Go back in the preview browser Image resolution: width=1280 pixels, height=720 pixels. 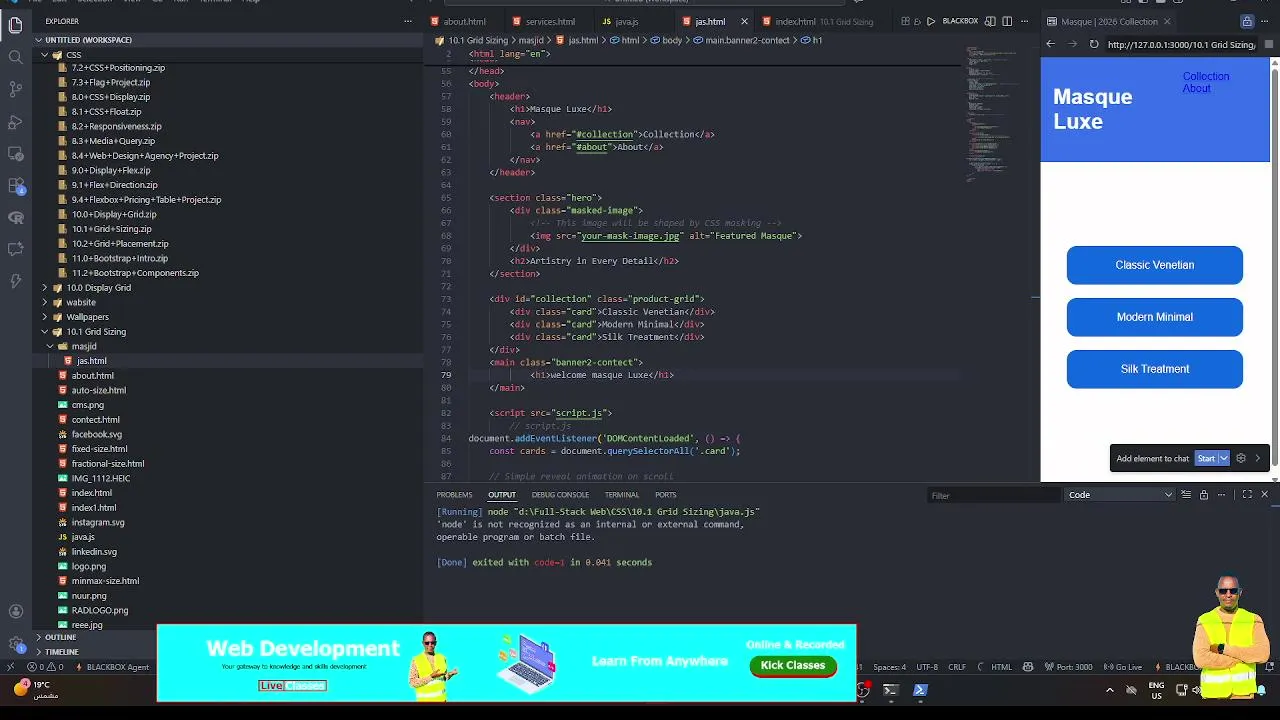coord(1050,44)
